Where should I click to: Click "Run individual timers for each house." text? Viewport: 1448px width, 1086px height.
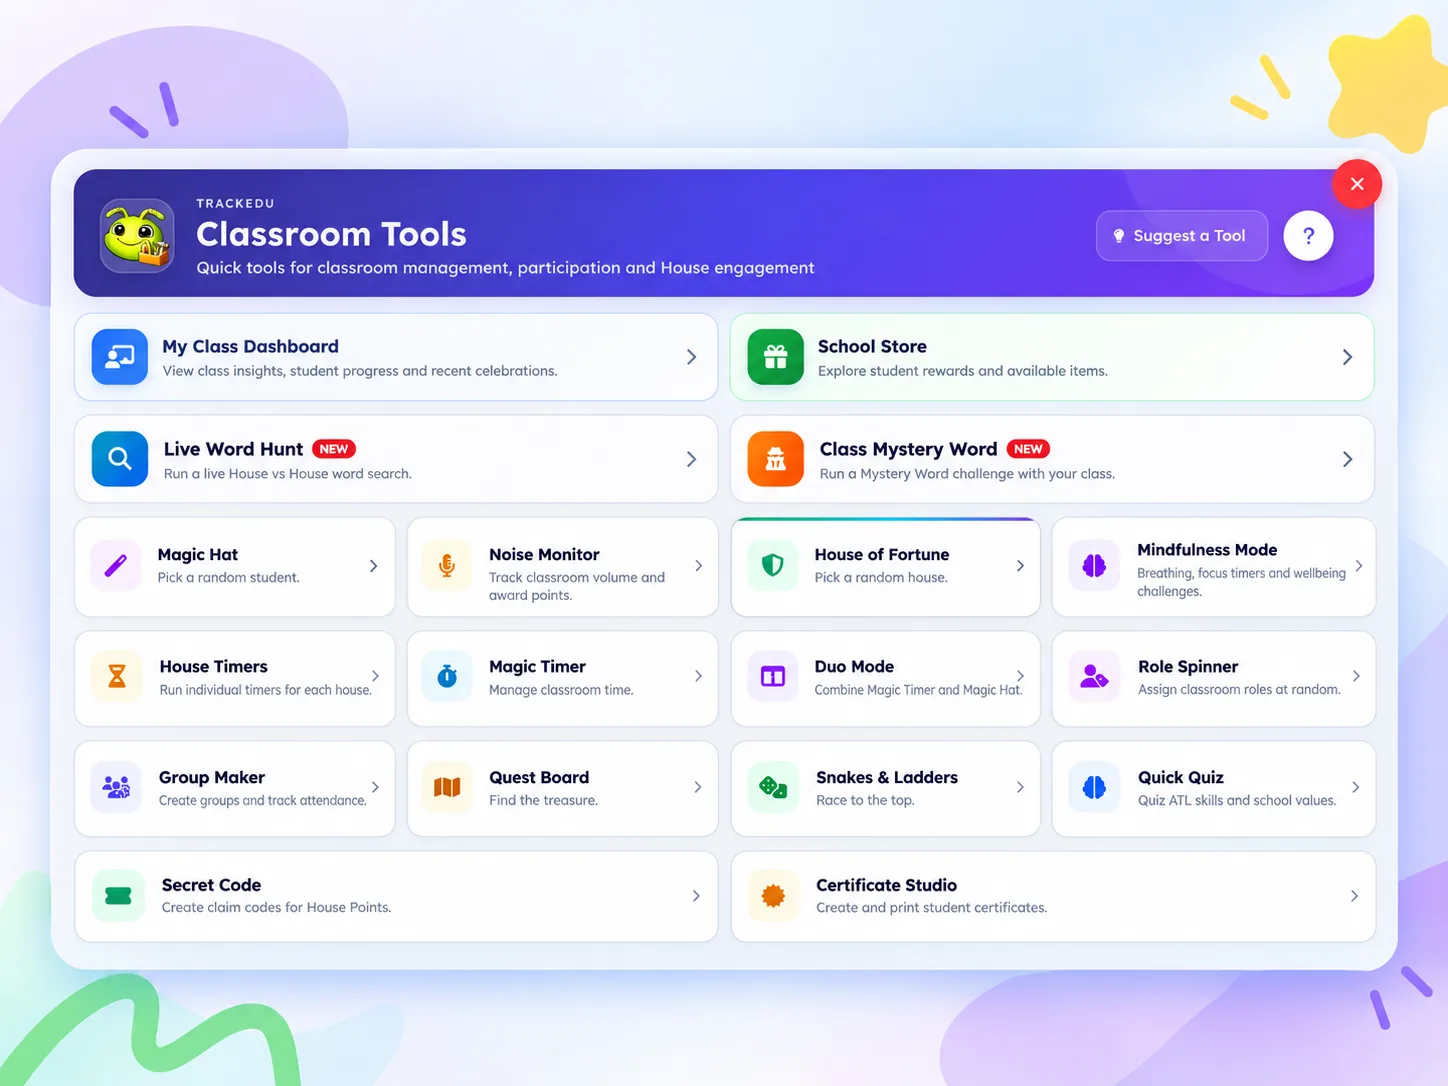265,690
